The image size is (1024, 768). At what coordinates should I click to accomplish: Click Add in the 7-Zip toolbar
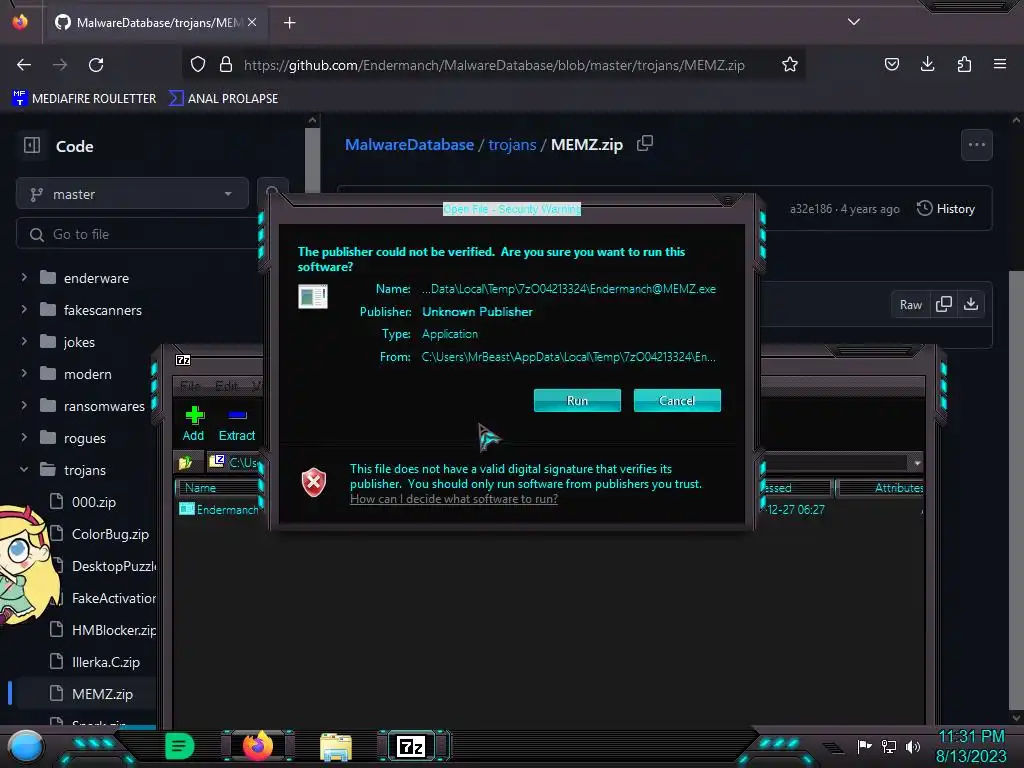[x=193, y=424]
